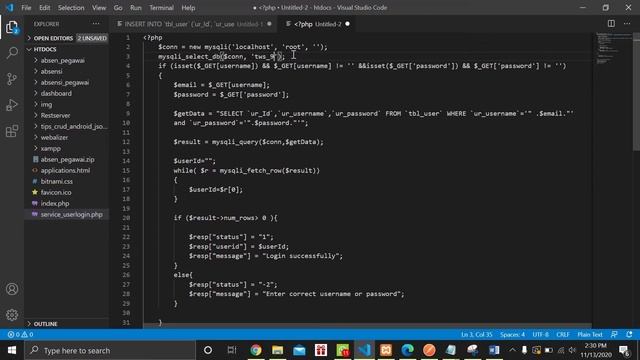Screen dimensions: 640x360
Task: Open the Selection menu
Action: coord(71,8)
